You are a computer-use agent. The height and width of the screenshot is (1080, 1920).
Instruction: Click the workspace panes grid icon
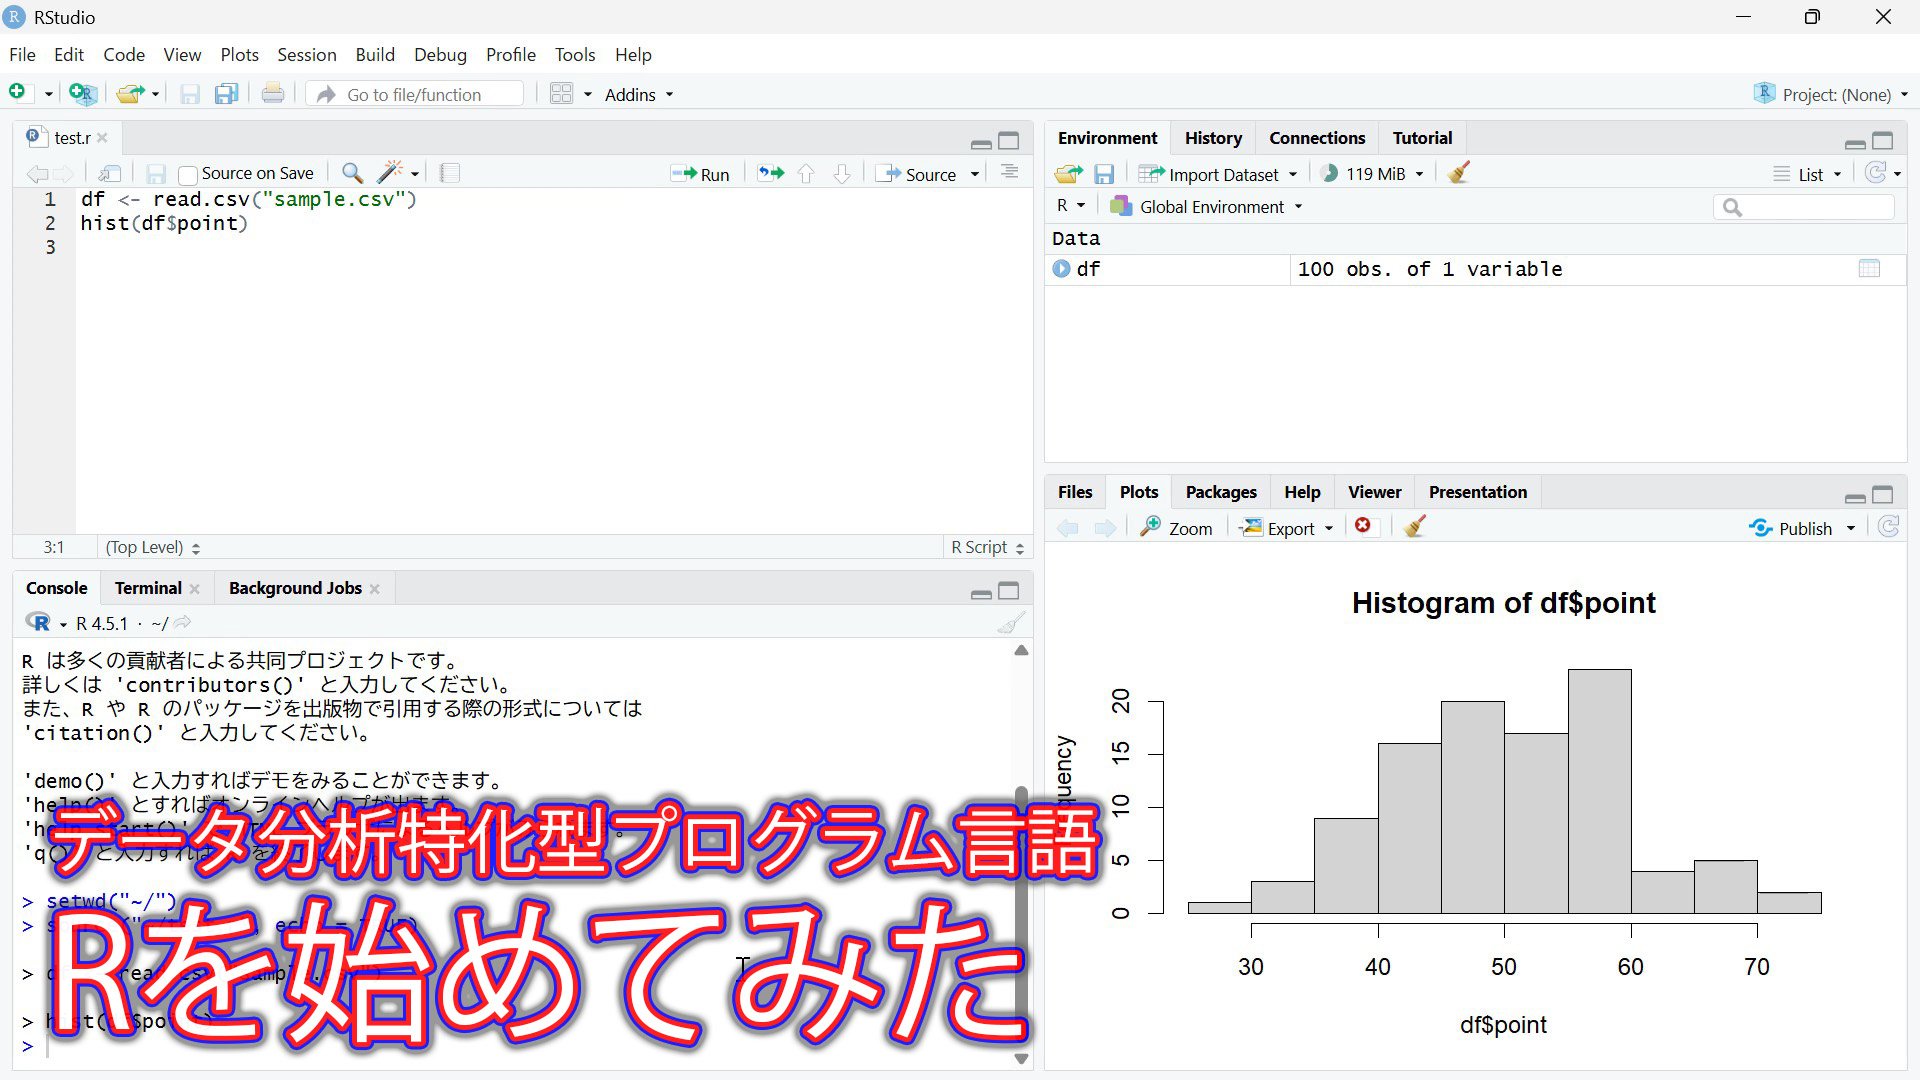pos(562,94)
